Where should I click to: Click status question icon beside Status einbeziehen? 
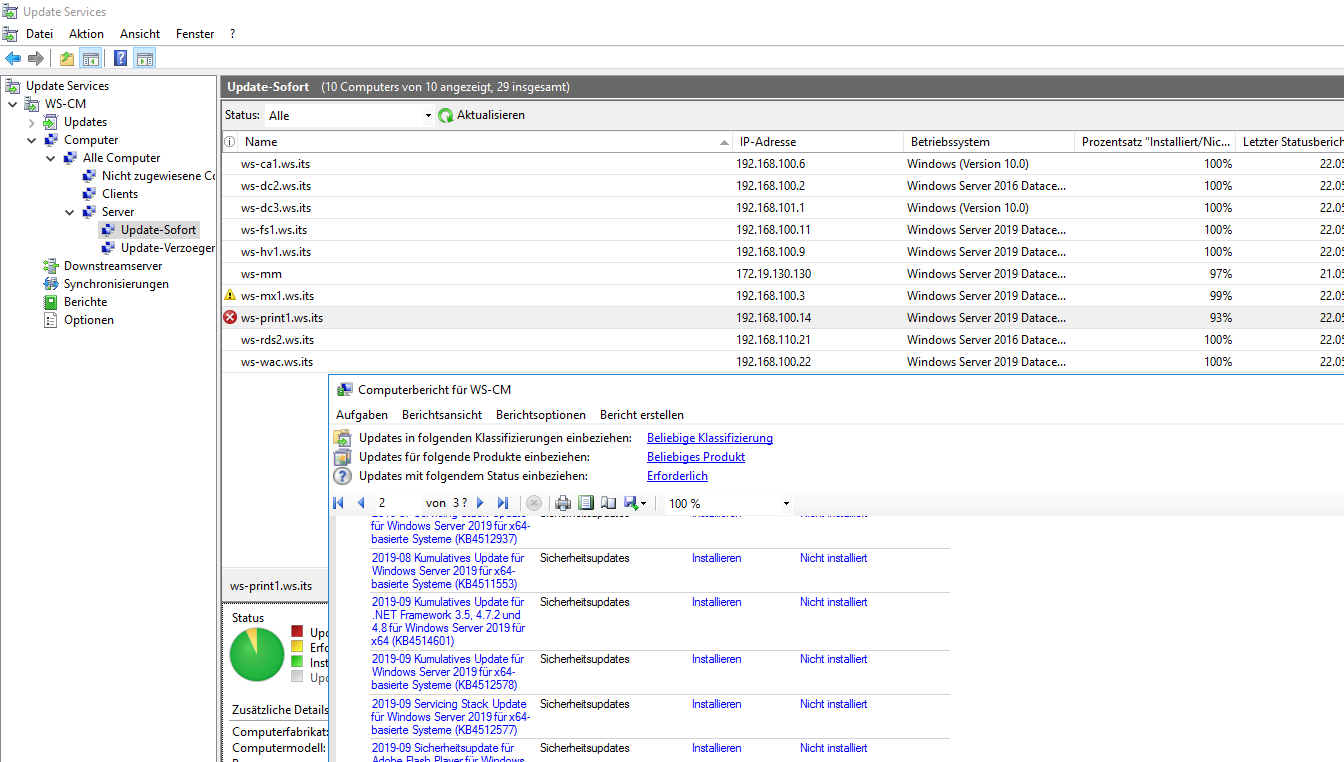(x=342, y=476)
